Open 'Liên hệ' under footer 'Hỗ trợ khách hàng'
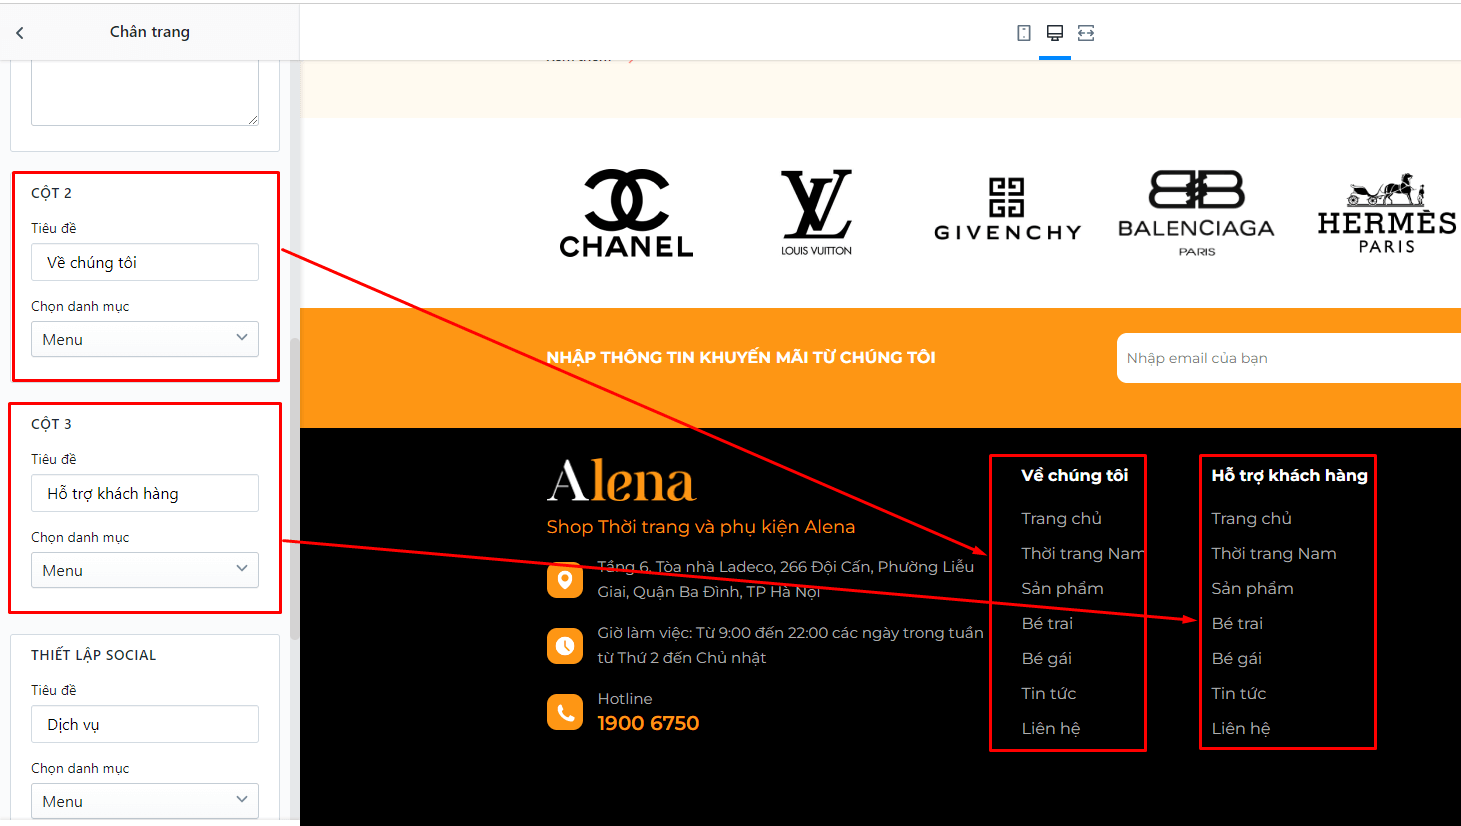Screen dimensions: 1461x826 coord(1240,728)
